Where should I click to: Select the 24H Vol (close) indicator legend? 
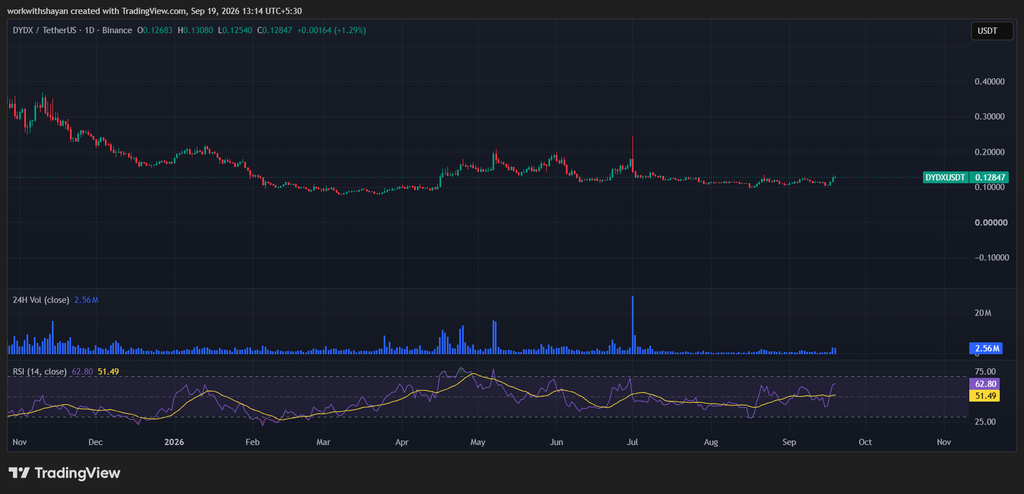(40, 300)
